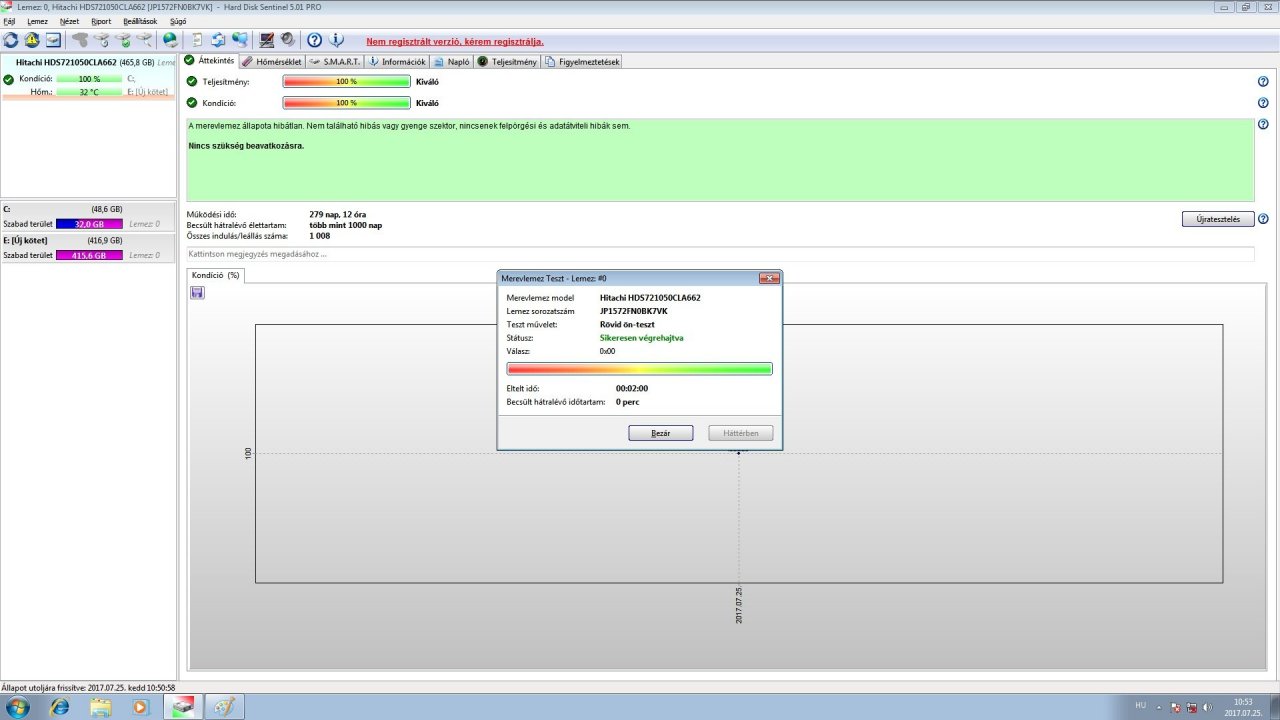Open the Fájl menu
Image resolution: width=1280 pixels, height=720 pixels.
click(x=9, y=21)
